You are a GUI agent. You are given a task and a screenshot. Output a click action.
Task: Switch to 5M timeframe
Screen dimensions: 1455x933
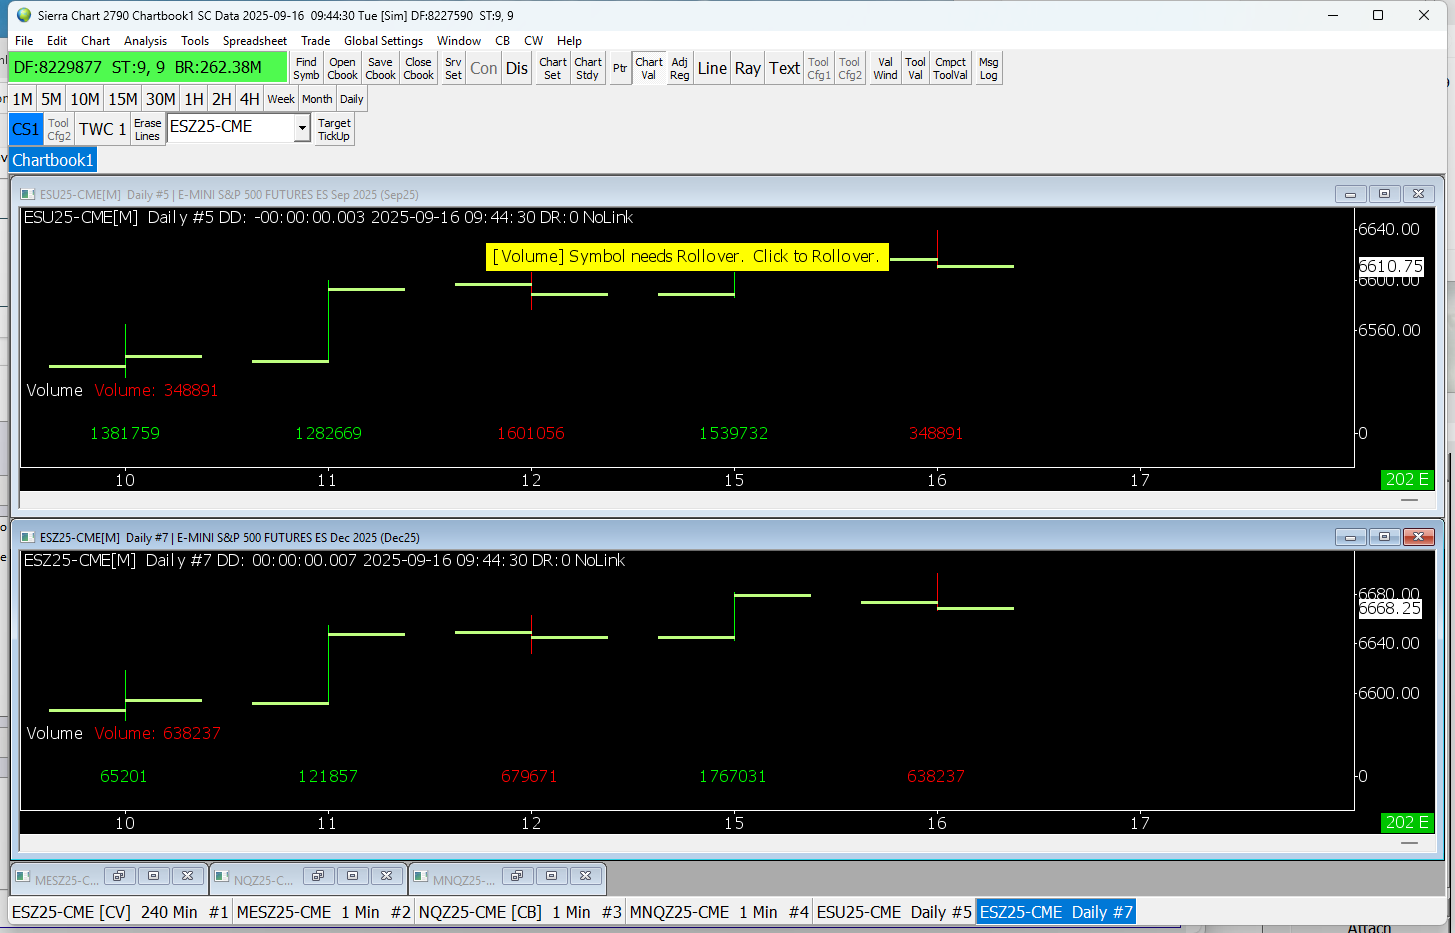pos(52,99)
